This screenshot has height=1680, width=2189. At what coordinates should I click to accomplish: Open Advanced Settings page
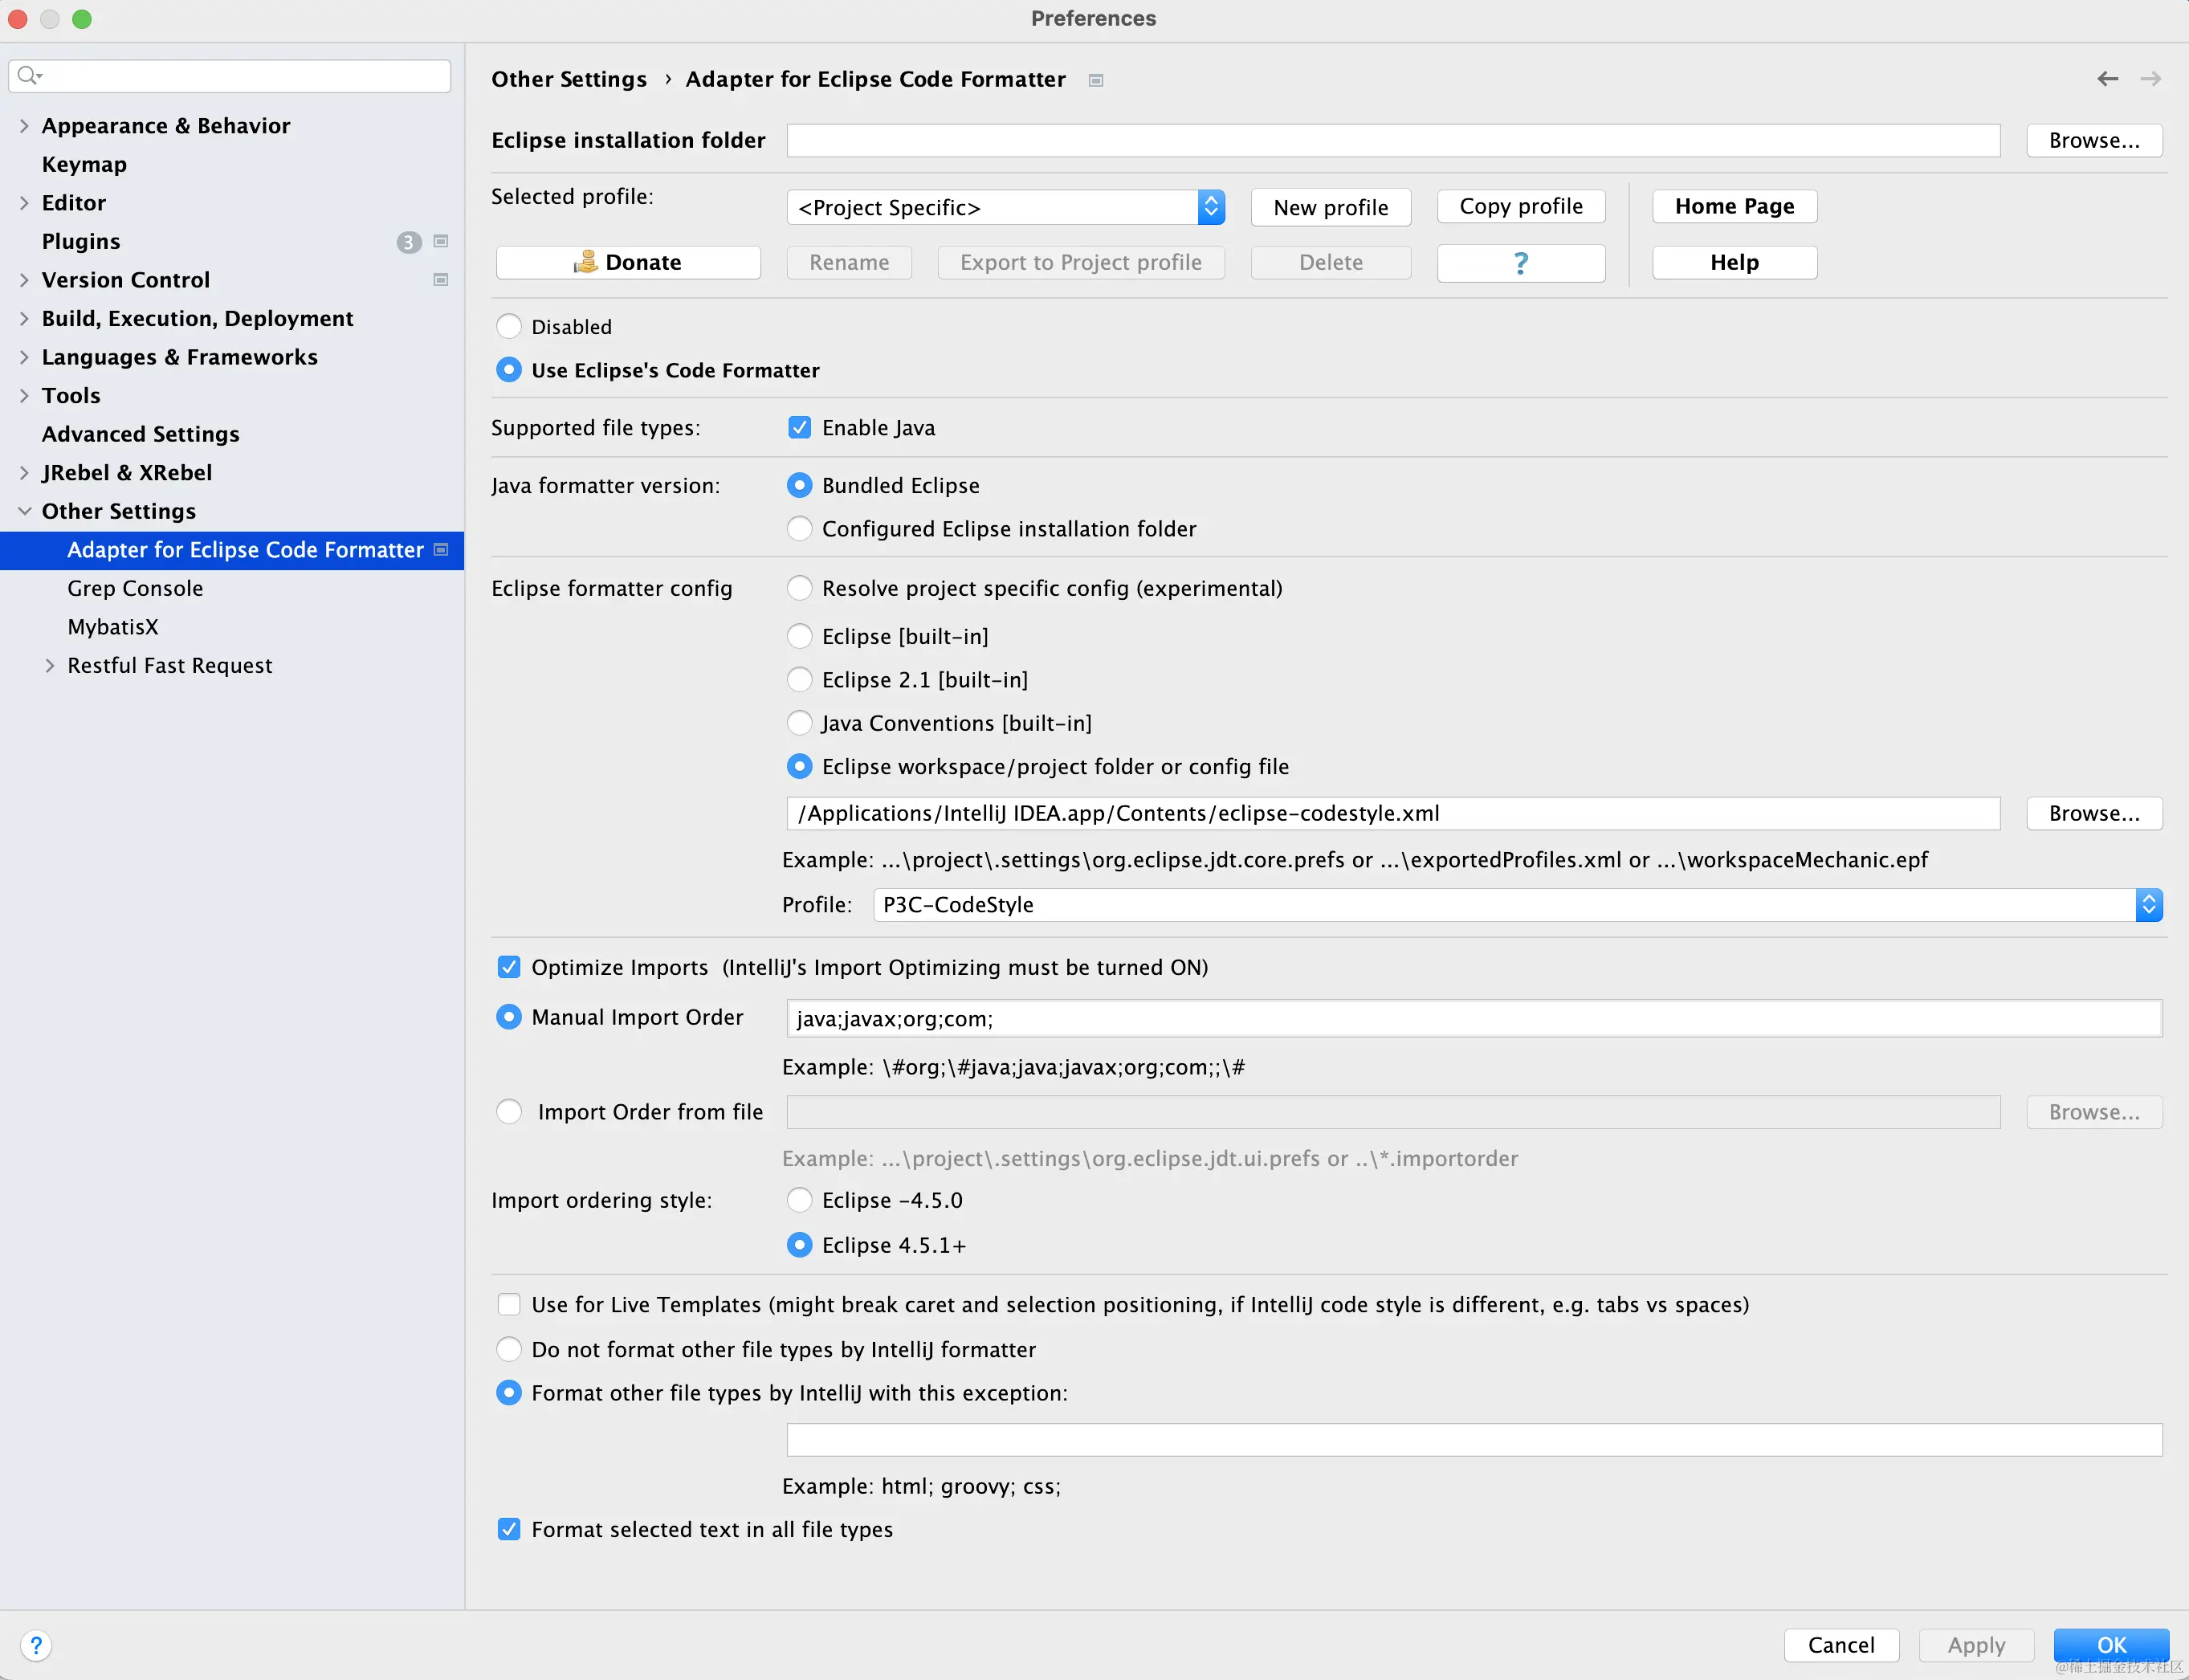[x=141, y=434]
